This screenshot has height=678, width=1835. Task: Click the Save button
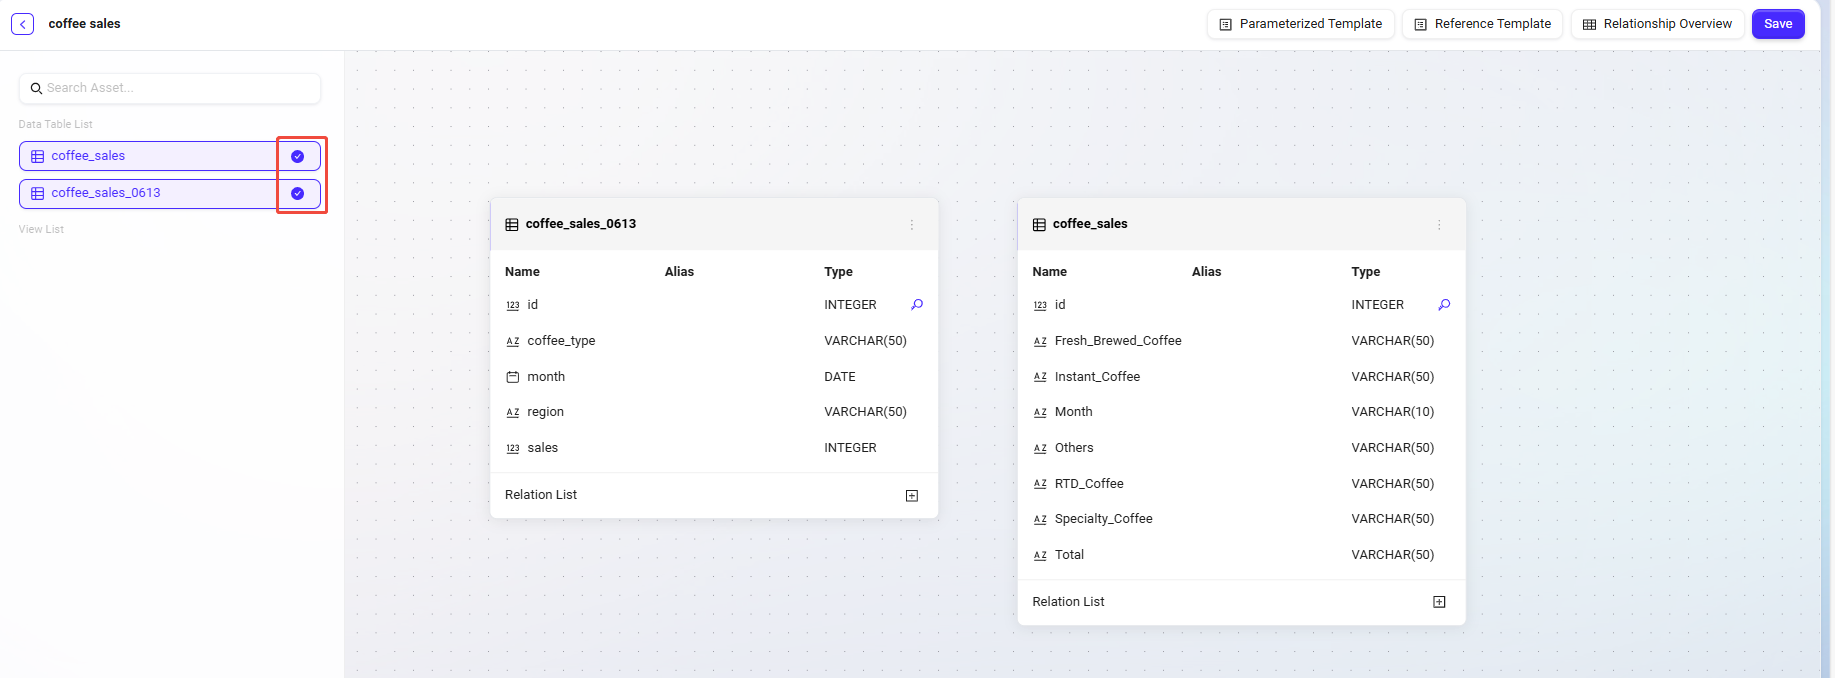(1777, 24)
